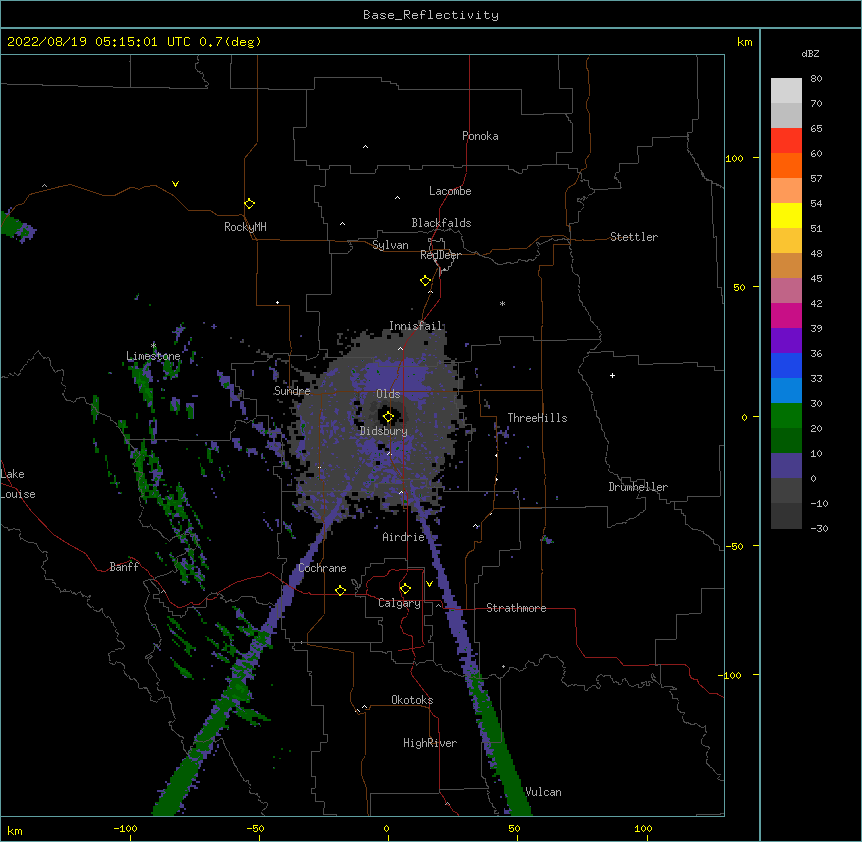
Task: Click the Drumheller town label
Action: pos(638,487)
